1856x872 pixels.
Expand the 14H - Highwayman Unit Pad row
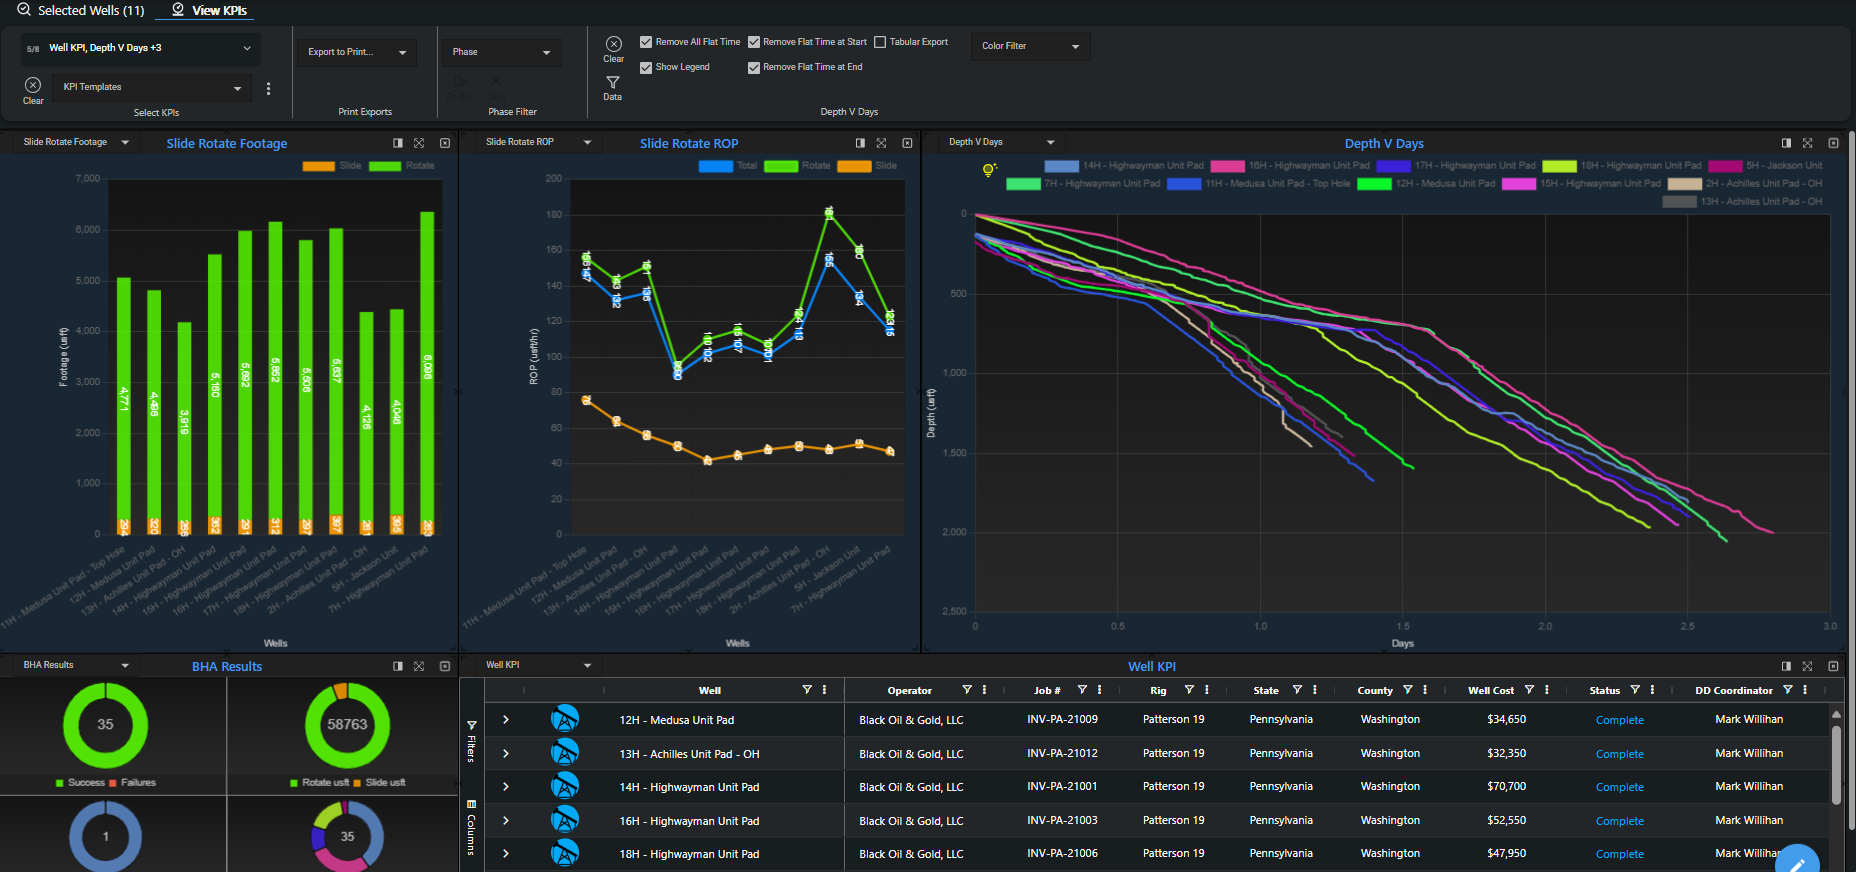coord(506,787)
